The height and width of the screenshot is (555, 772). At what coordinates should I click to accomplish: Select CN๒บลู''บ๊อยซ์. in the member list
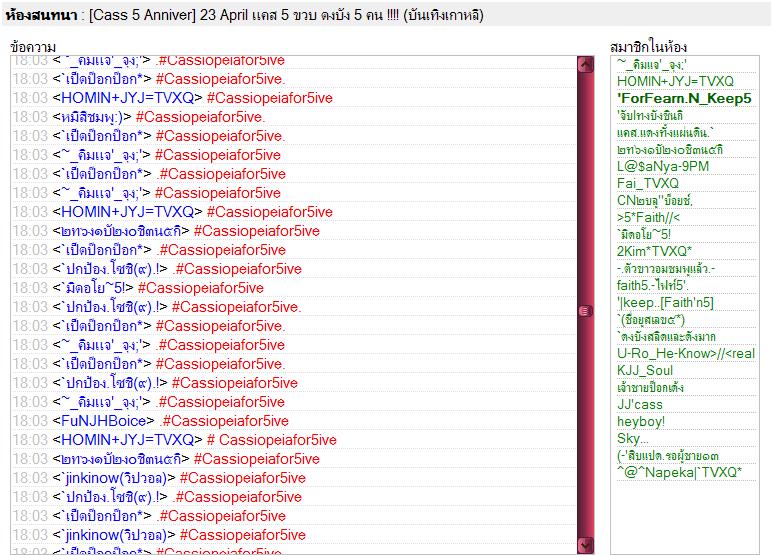point(655,200)
